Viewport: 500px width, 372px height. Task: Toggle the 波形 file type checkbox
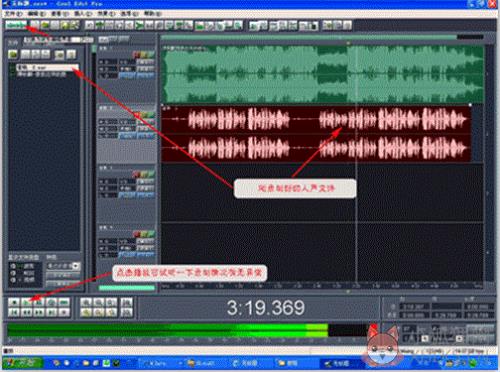click(x=13, y=266)
